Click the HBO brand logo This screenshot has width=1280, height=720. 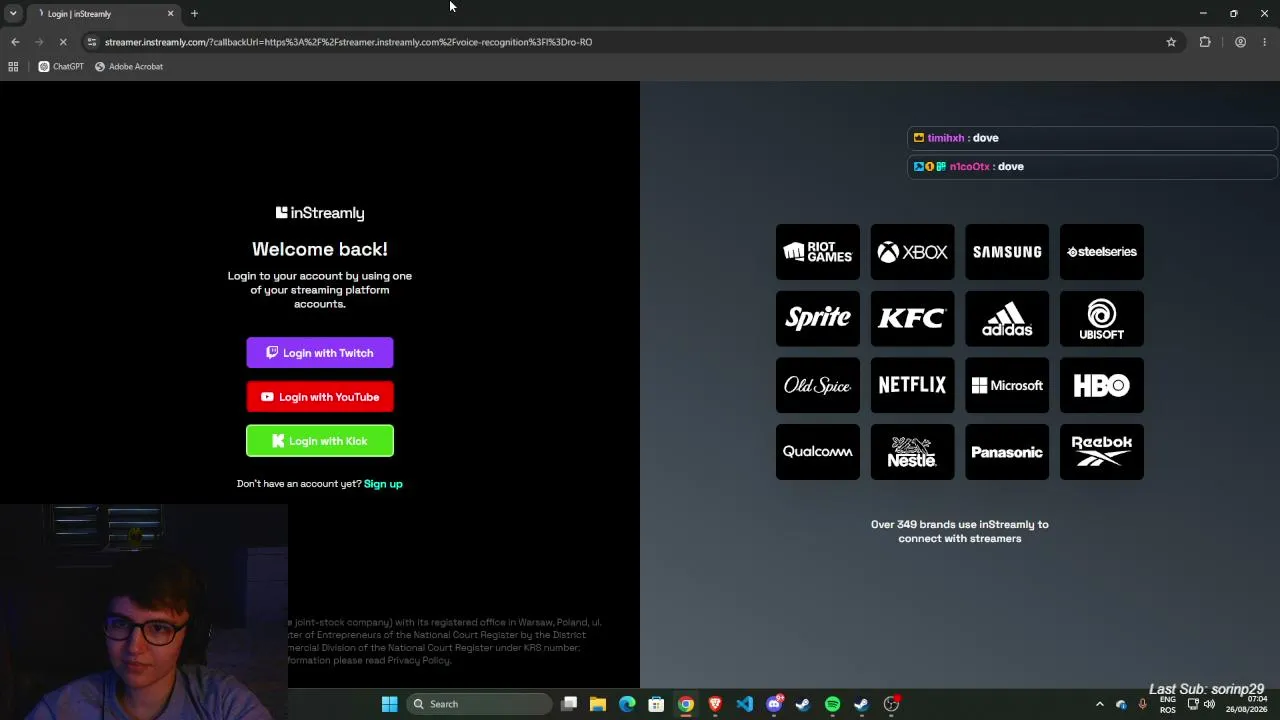pos(1102,385)
